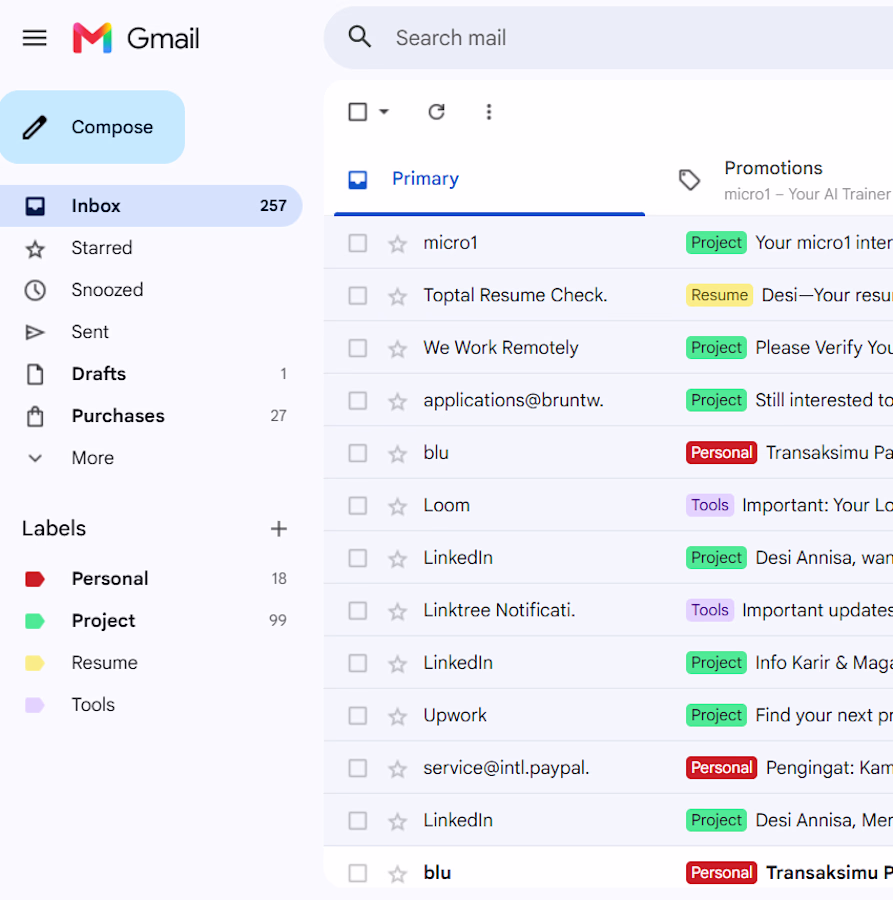Star the Linktree Notifications email
The height and width of the screenshot is (900, 893).
coord(397,611)
